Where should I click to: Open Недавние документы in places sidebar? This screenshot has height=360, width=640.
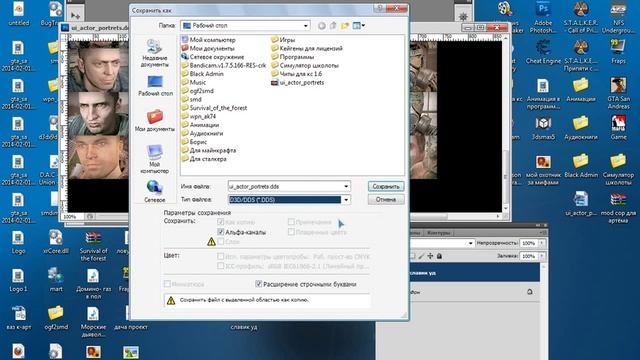[154, 53]
